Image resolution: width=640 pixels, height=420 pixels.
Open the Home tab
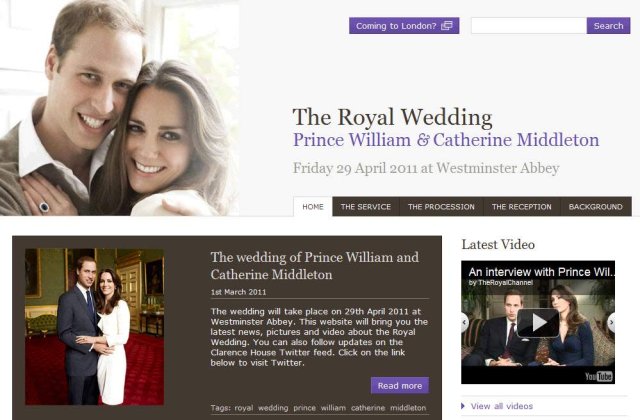coord(313,207)
